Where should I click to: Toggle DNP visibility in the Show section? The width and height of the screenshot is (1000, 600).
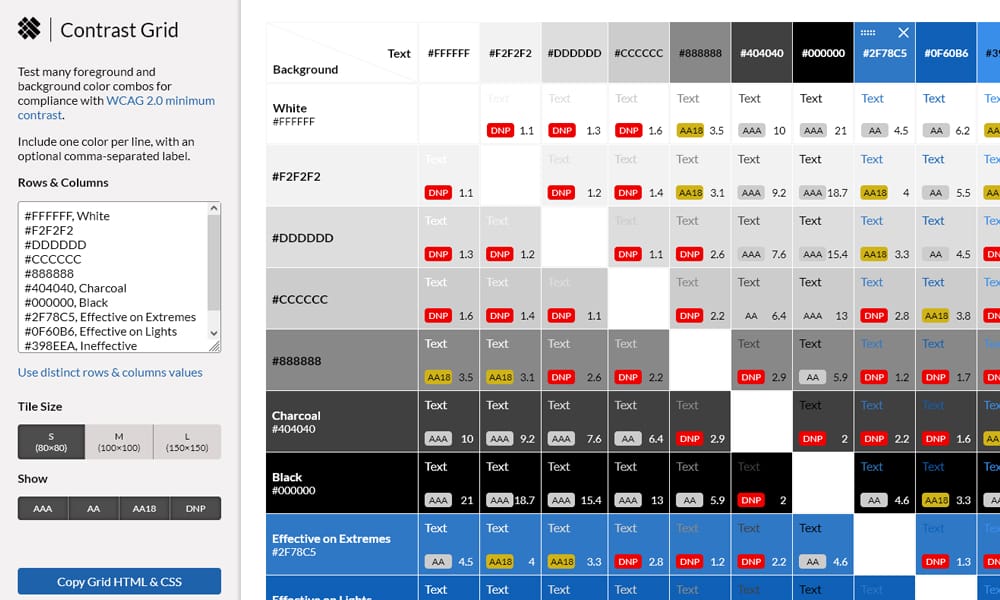tap(195, 508)
